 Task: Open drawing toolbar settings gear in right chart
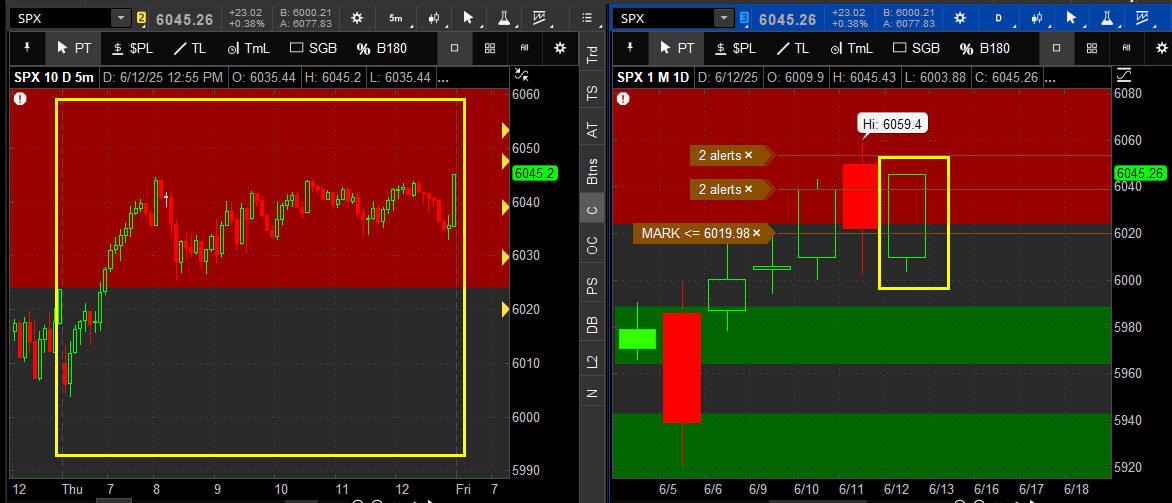pos(1162,48)
